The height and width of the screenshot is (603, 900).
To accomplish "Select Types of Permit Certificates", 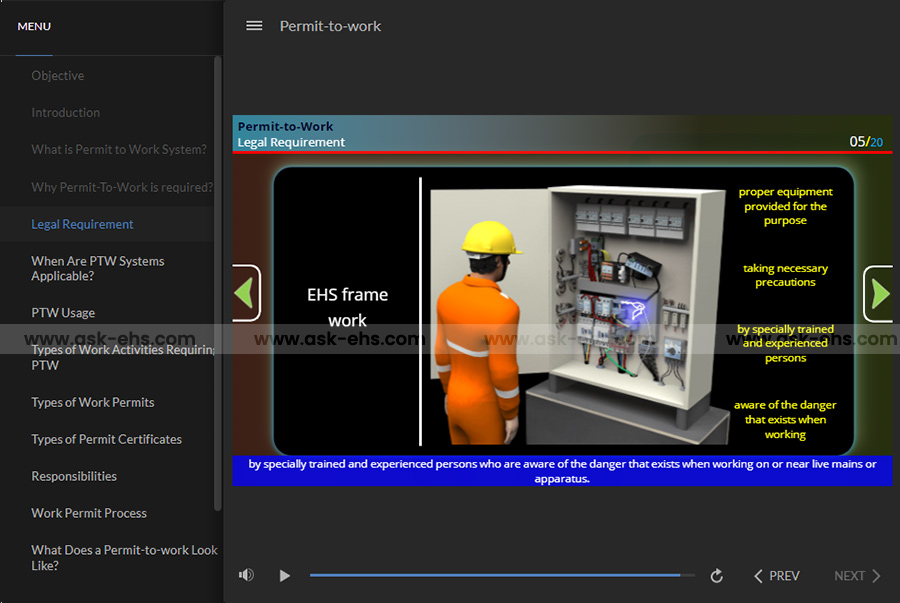I will pyautogui.click(x=107, y=439).
